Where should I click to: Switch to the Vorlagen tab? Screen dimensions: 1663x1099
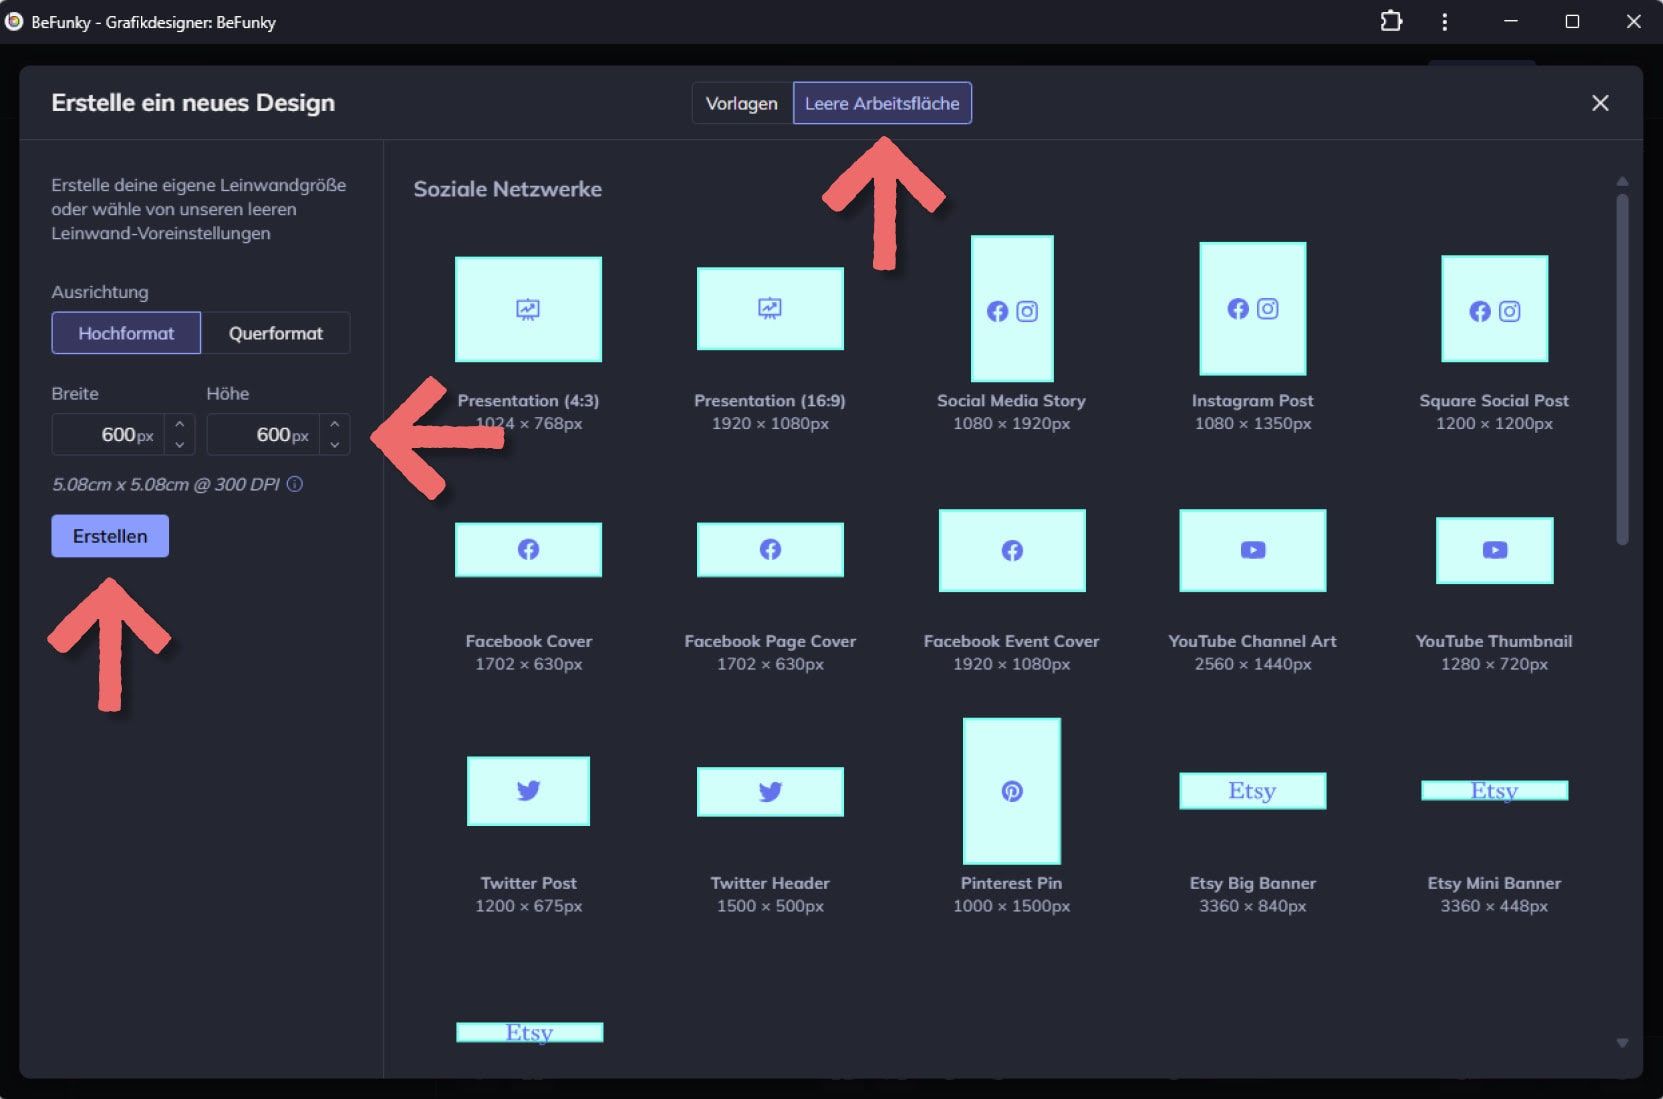pyautogui.click(x=741, y=103)
